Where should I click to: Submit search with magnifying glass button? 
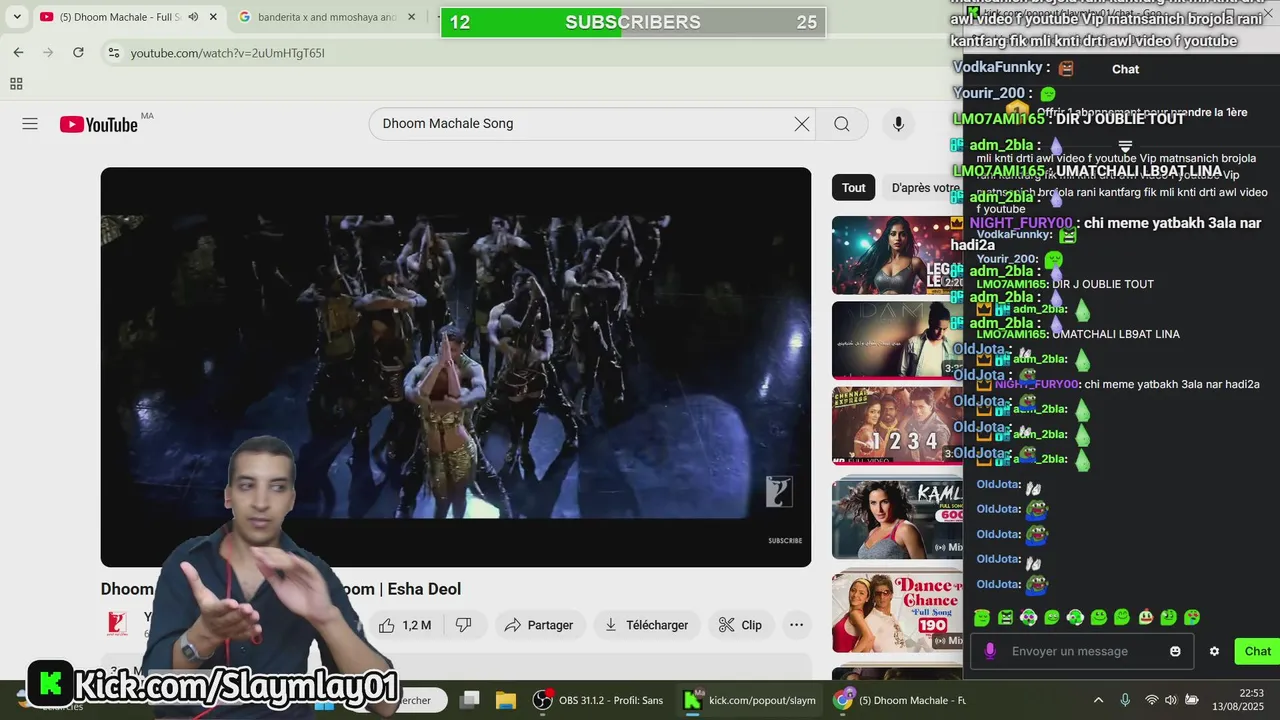[x=842, y=124]
